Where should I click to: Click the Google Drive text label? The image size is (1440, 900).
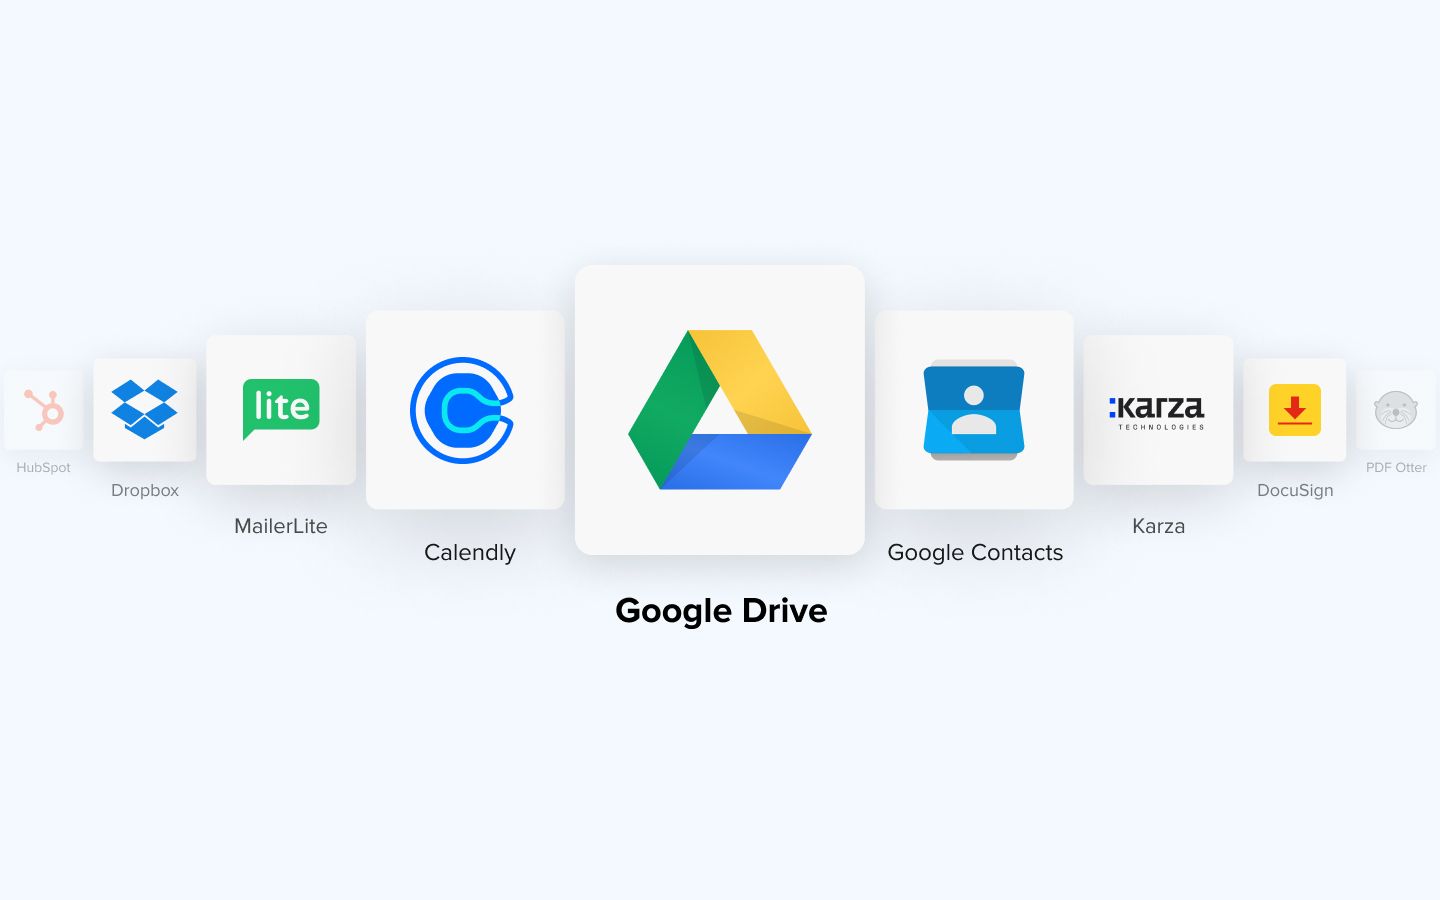(721, 610)
